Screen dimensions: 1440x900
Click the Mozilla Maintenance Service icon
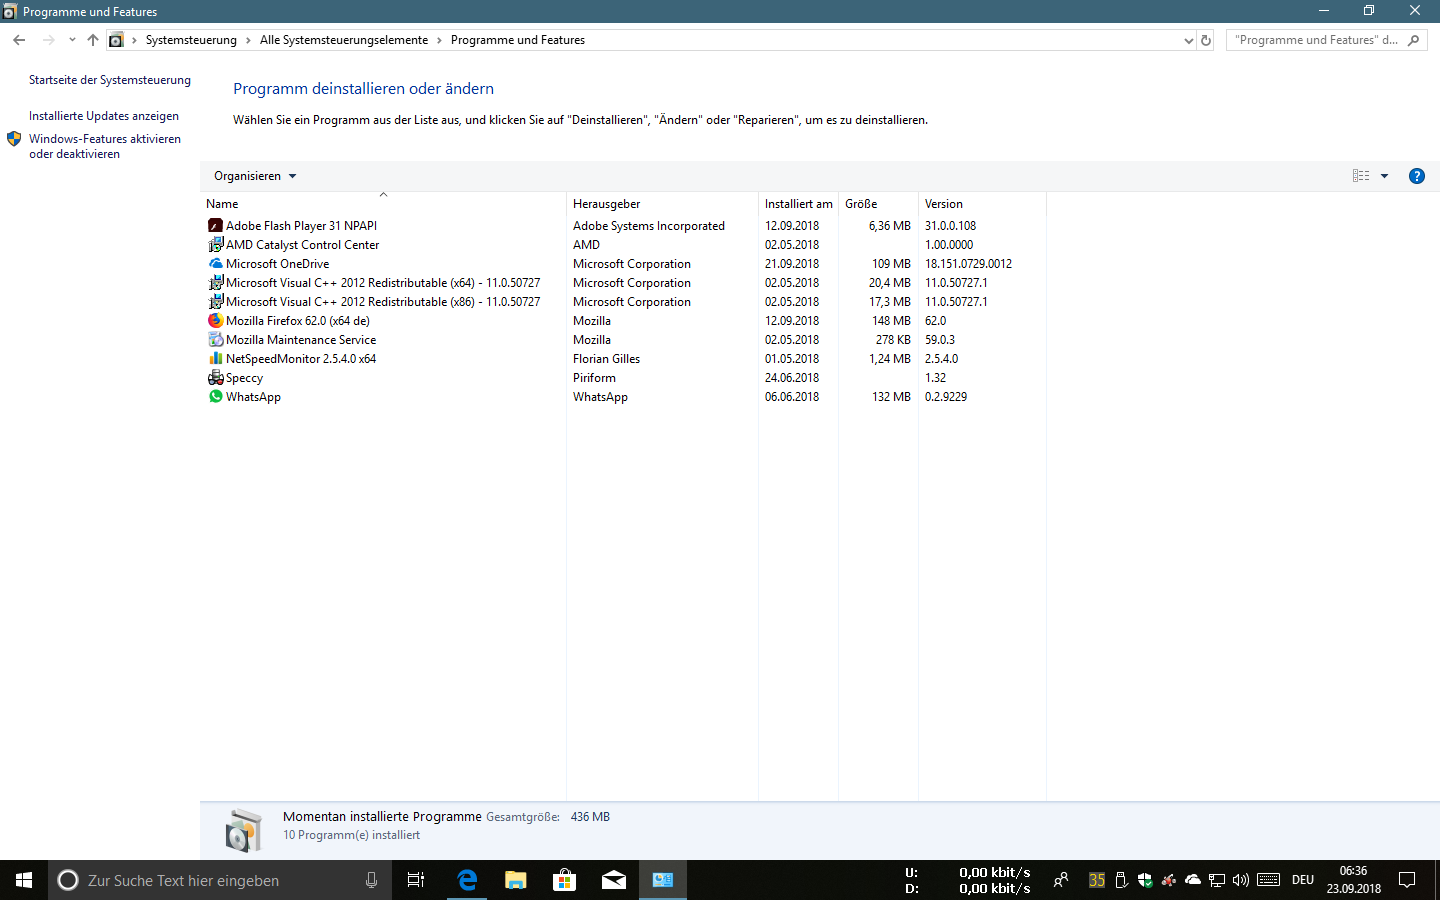click(215, 340)
